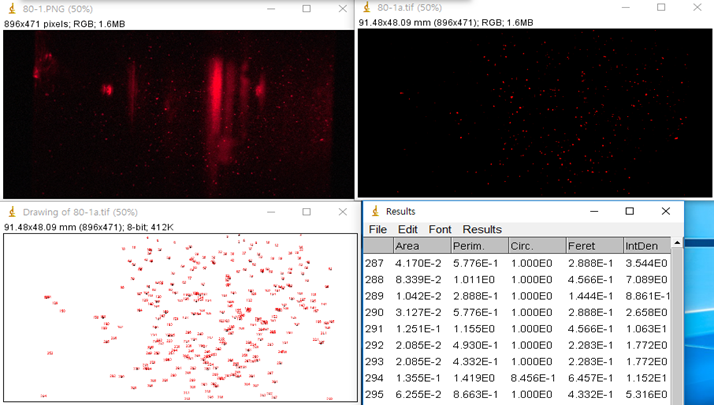Click the IntDen column header
Image resolution: width=714 pixels, height=405 pixels.
point(647,246)
